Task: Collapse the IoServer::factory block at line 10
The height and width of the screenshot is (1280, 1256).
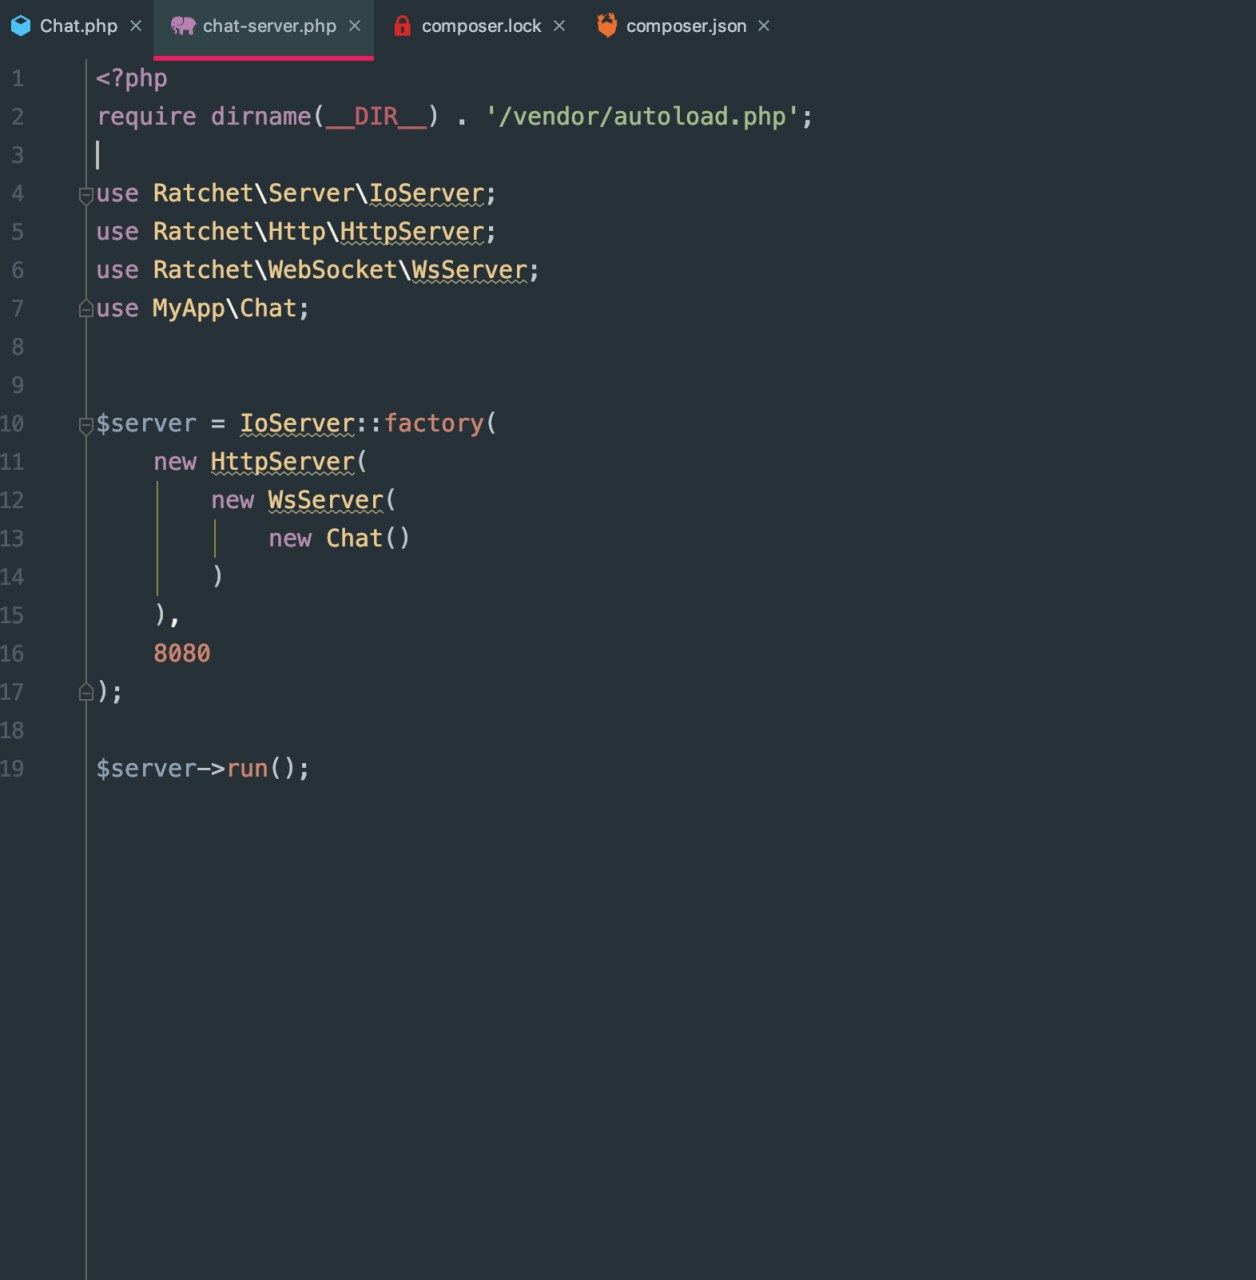Action: point(86,425)
